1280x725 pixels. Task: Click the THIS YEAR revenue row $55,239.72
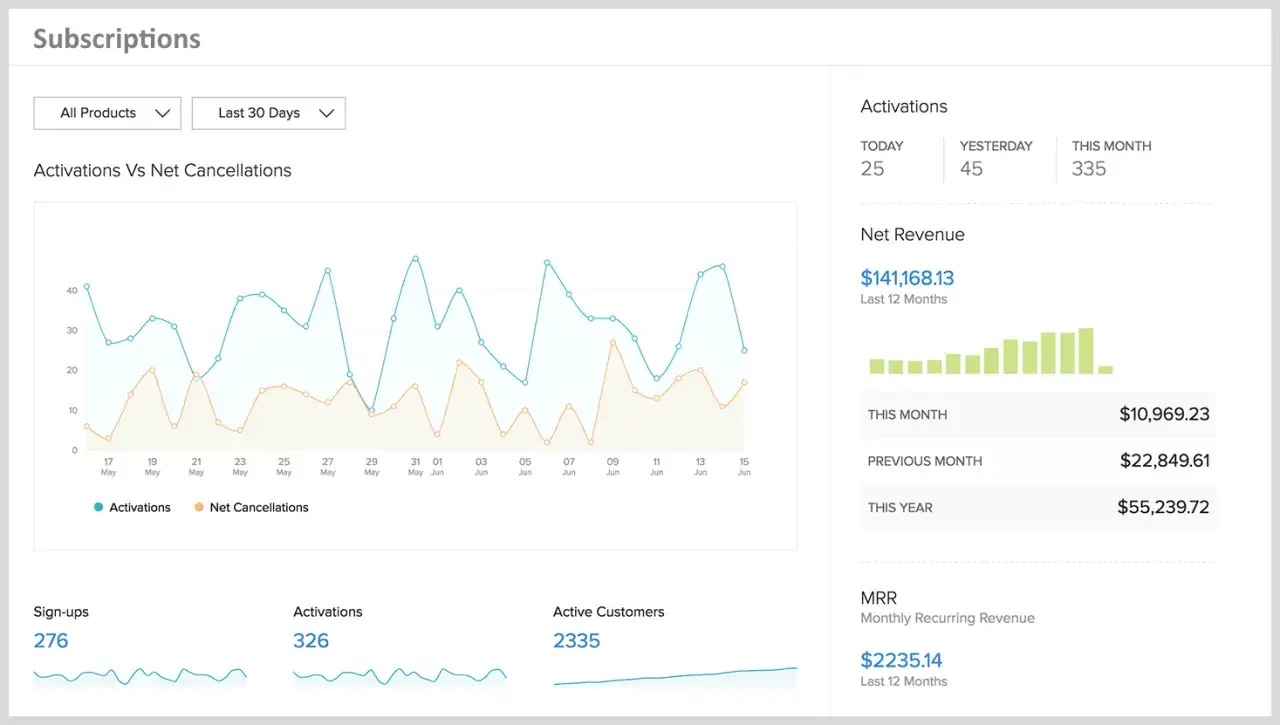click(1038, 507)
